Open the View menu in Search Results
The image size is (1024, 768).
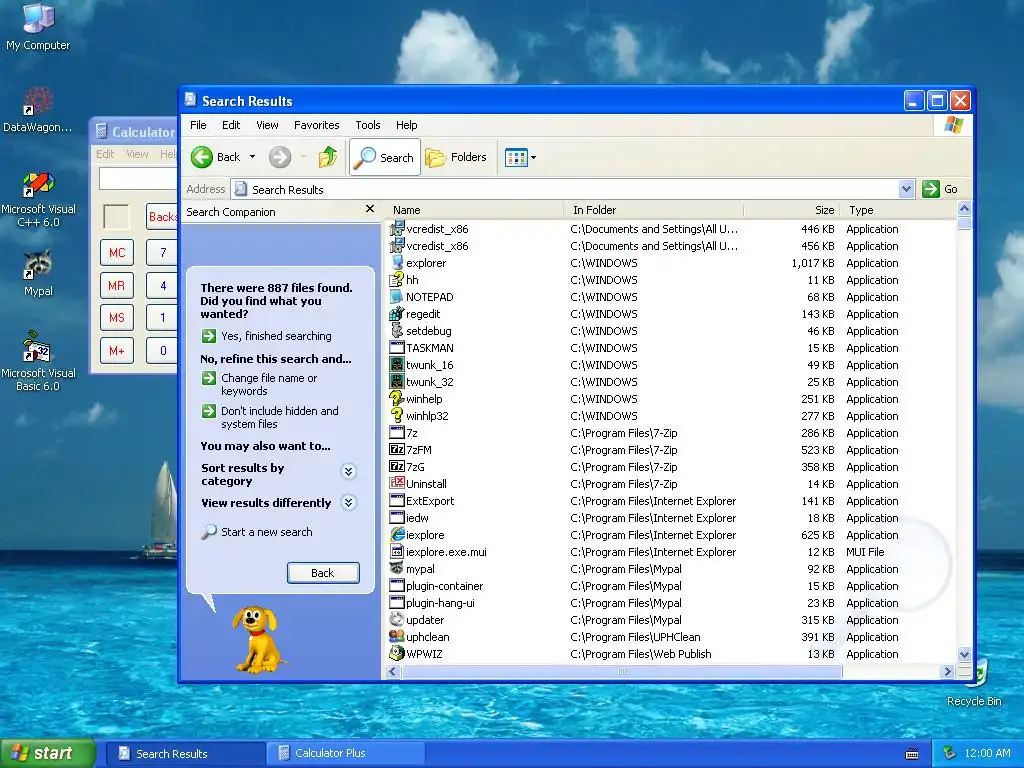coord(267,125)
